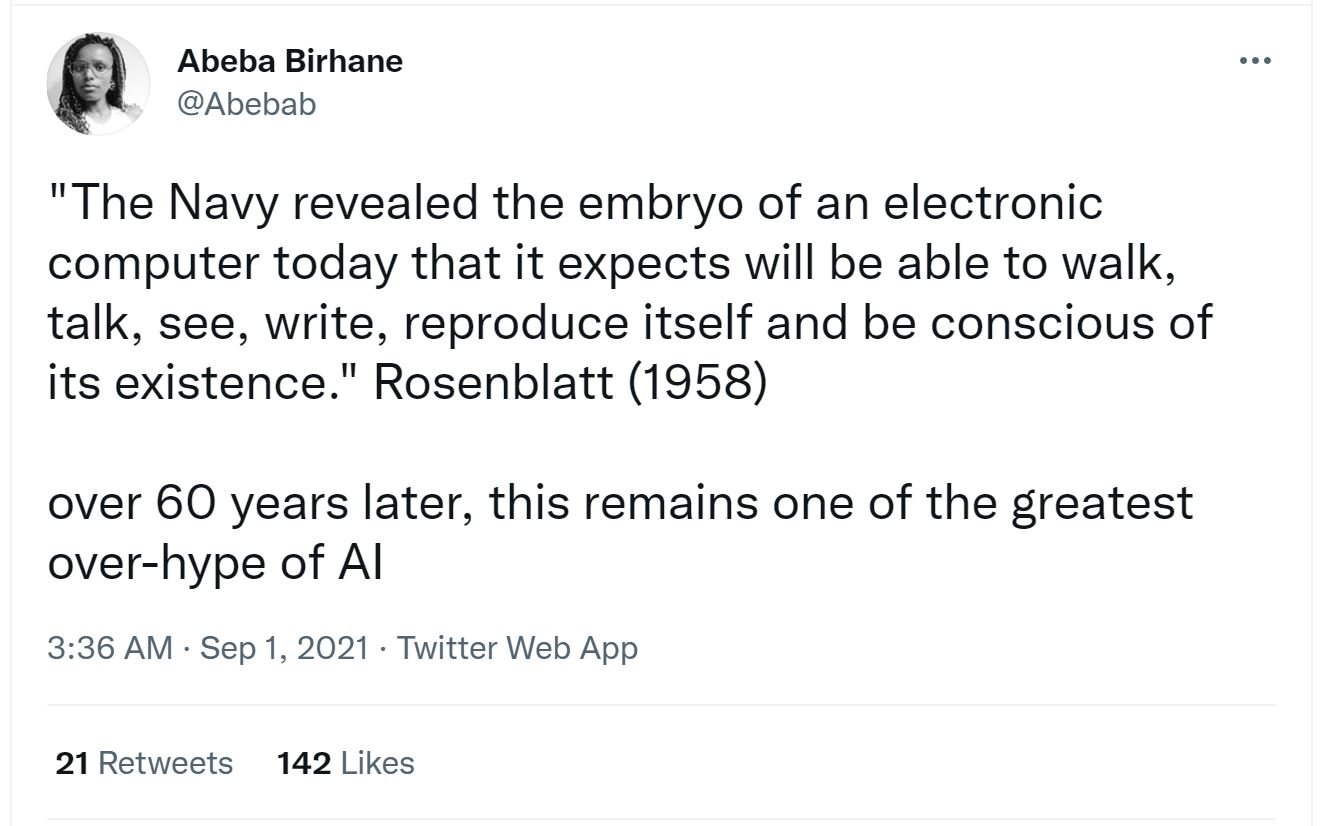Click the 'over 60 years later' sentence
The image size is (1322, 826).
pos(620,501)
